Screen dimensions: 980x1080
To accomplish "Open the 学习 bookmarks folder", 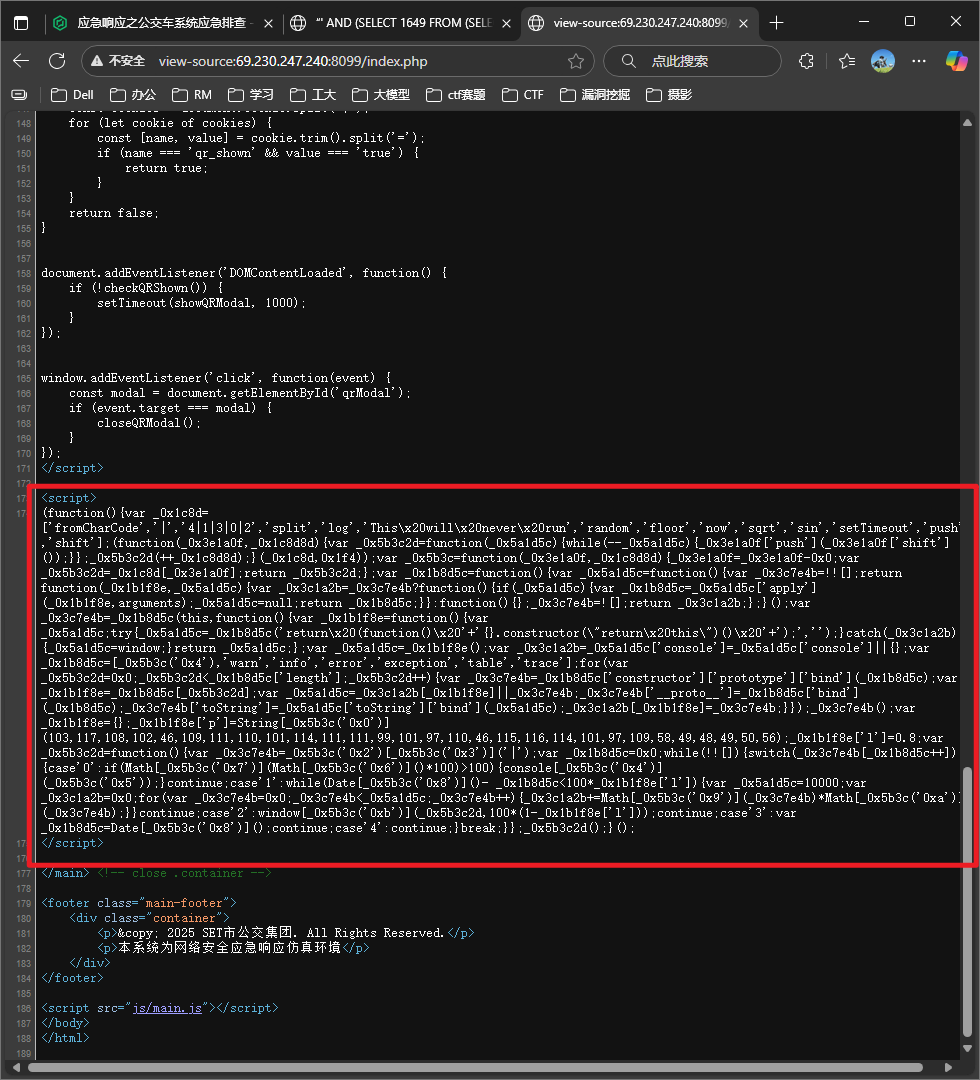I will (251, 94).
